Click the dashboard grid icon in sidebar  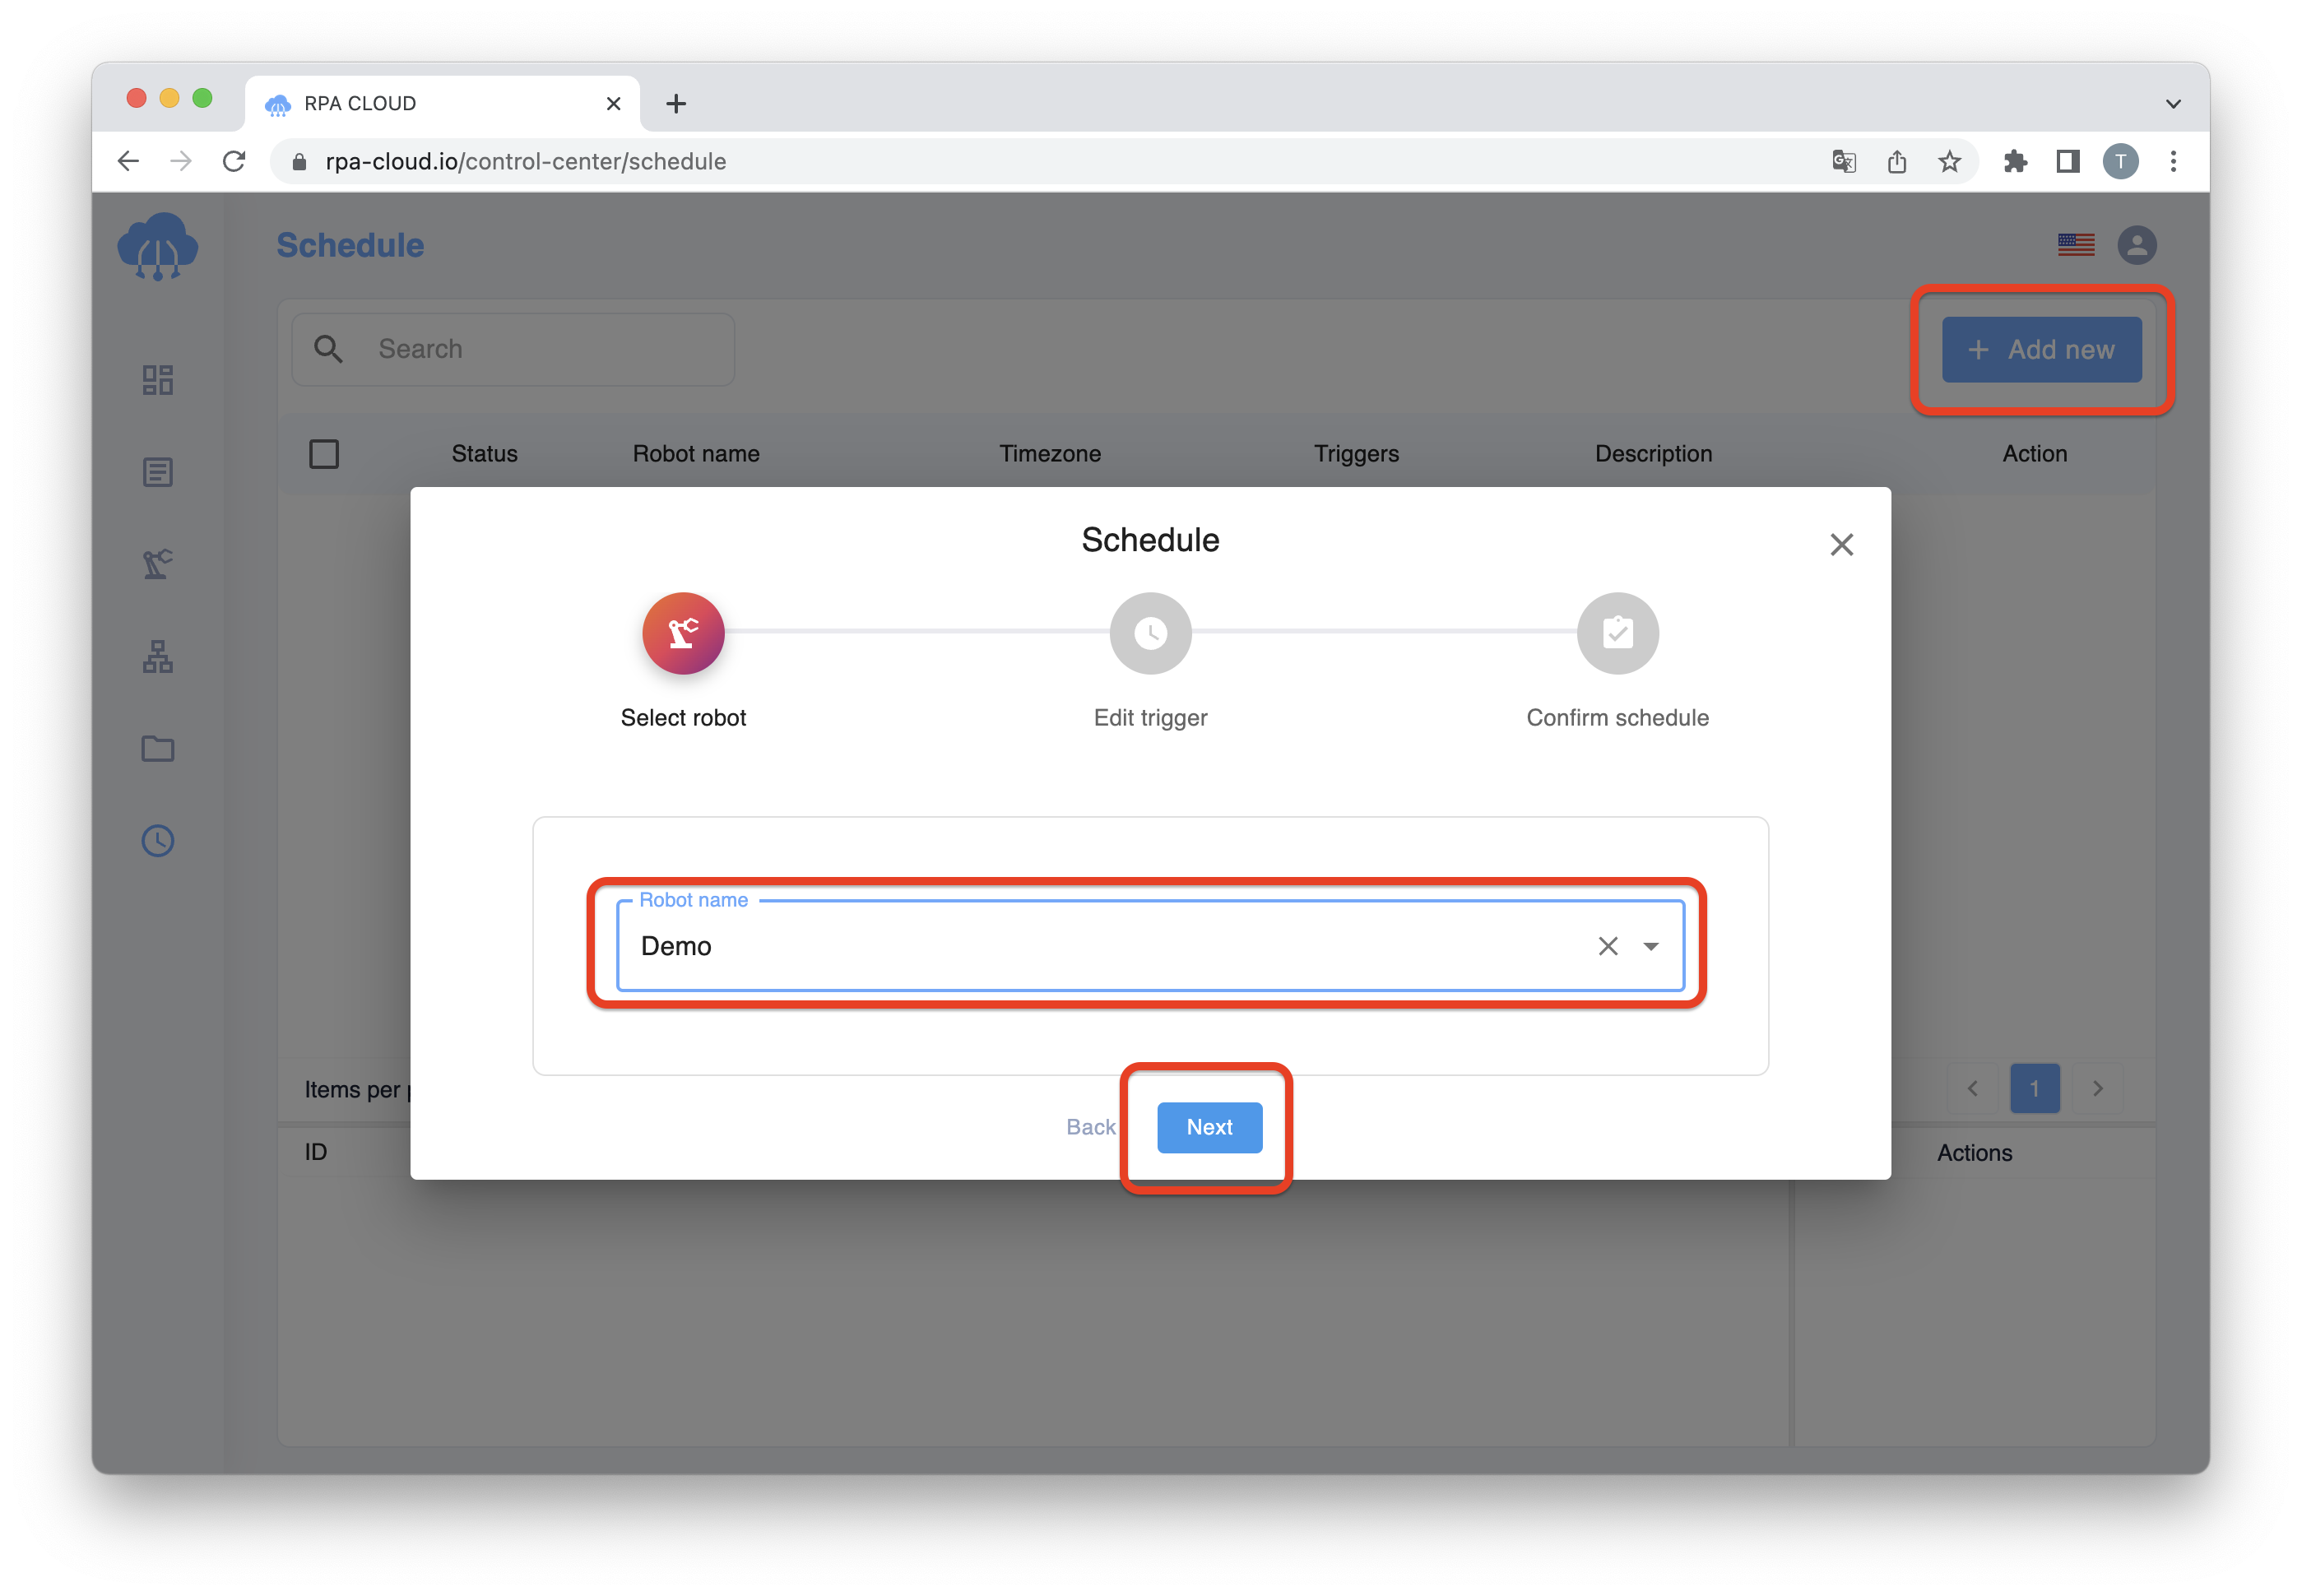pyautogui.click(x=157, y=380)
